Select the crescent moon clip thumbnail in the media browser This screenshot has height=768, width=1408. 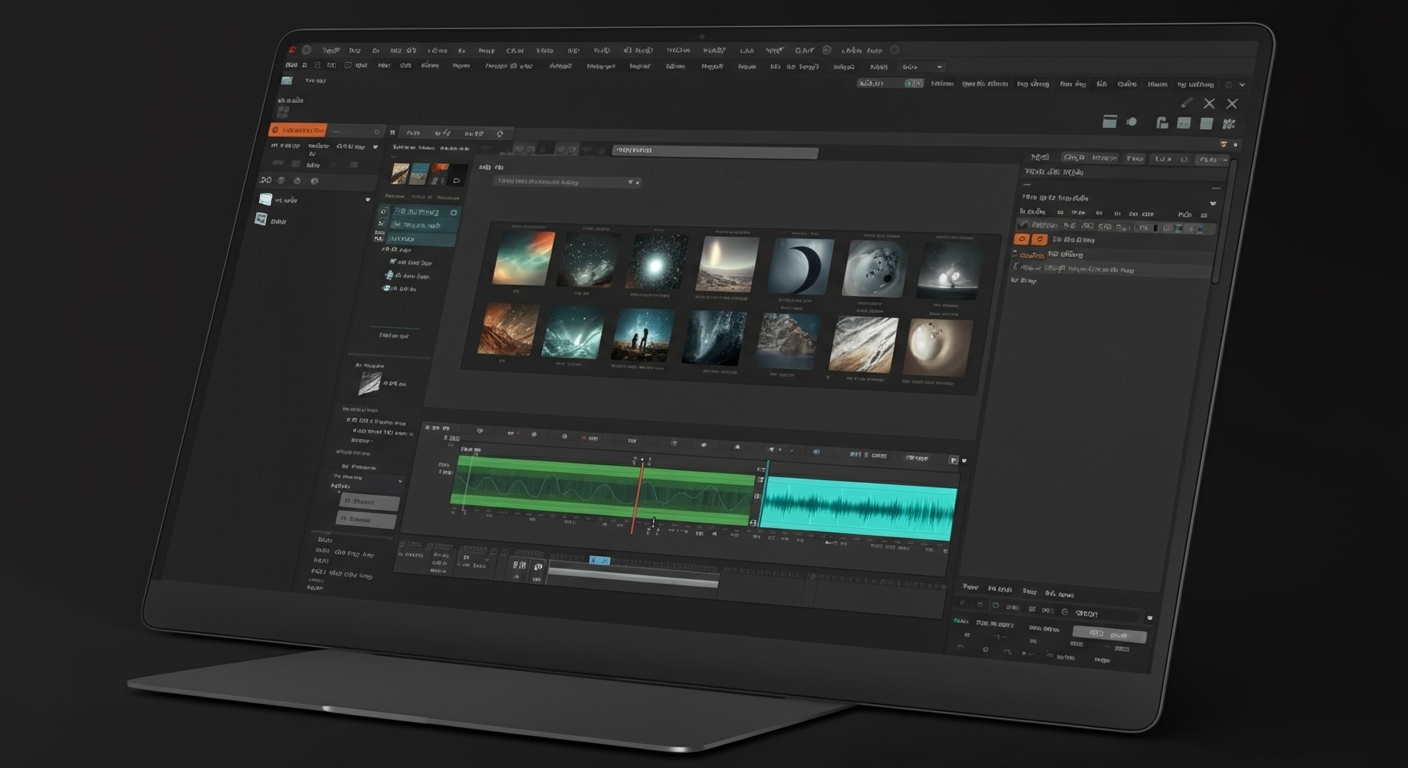[x=799, y=265]
